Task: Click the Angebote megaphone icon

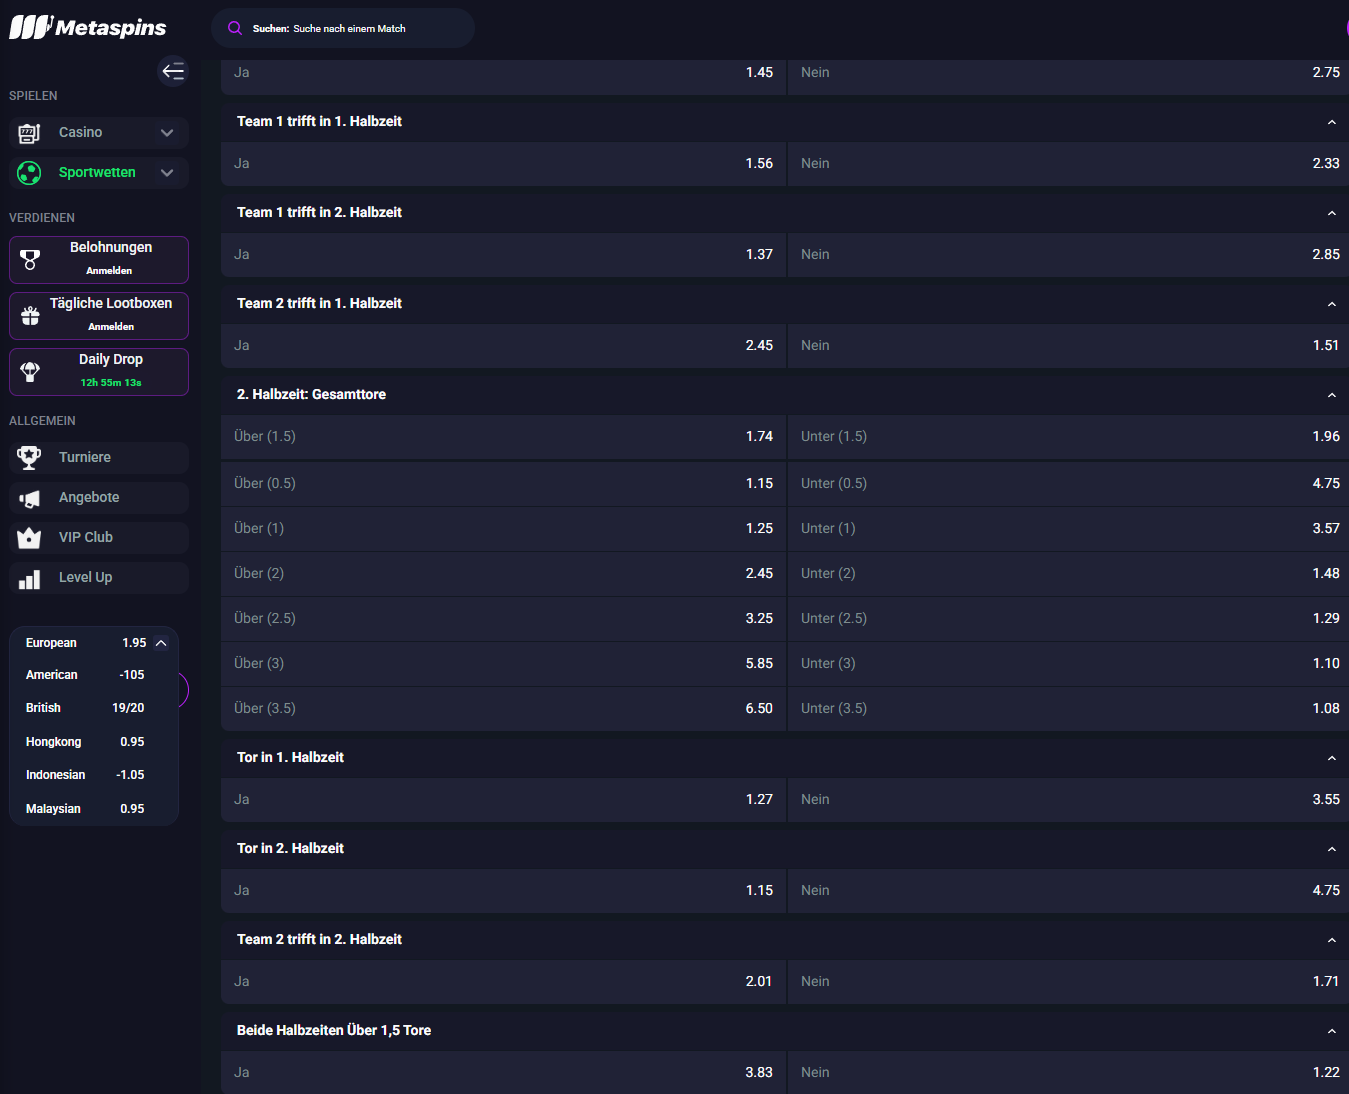Action: click(x=30, y=498)
